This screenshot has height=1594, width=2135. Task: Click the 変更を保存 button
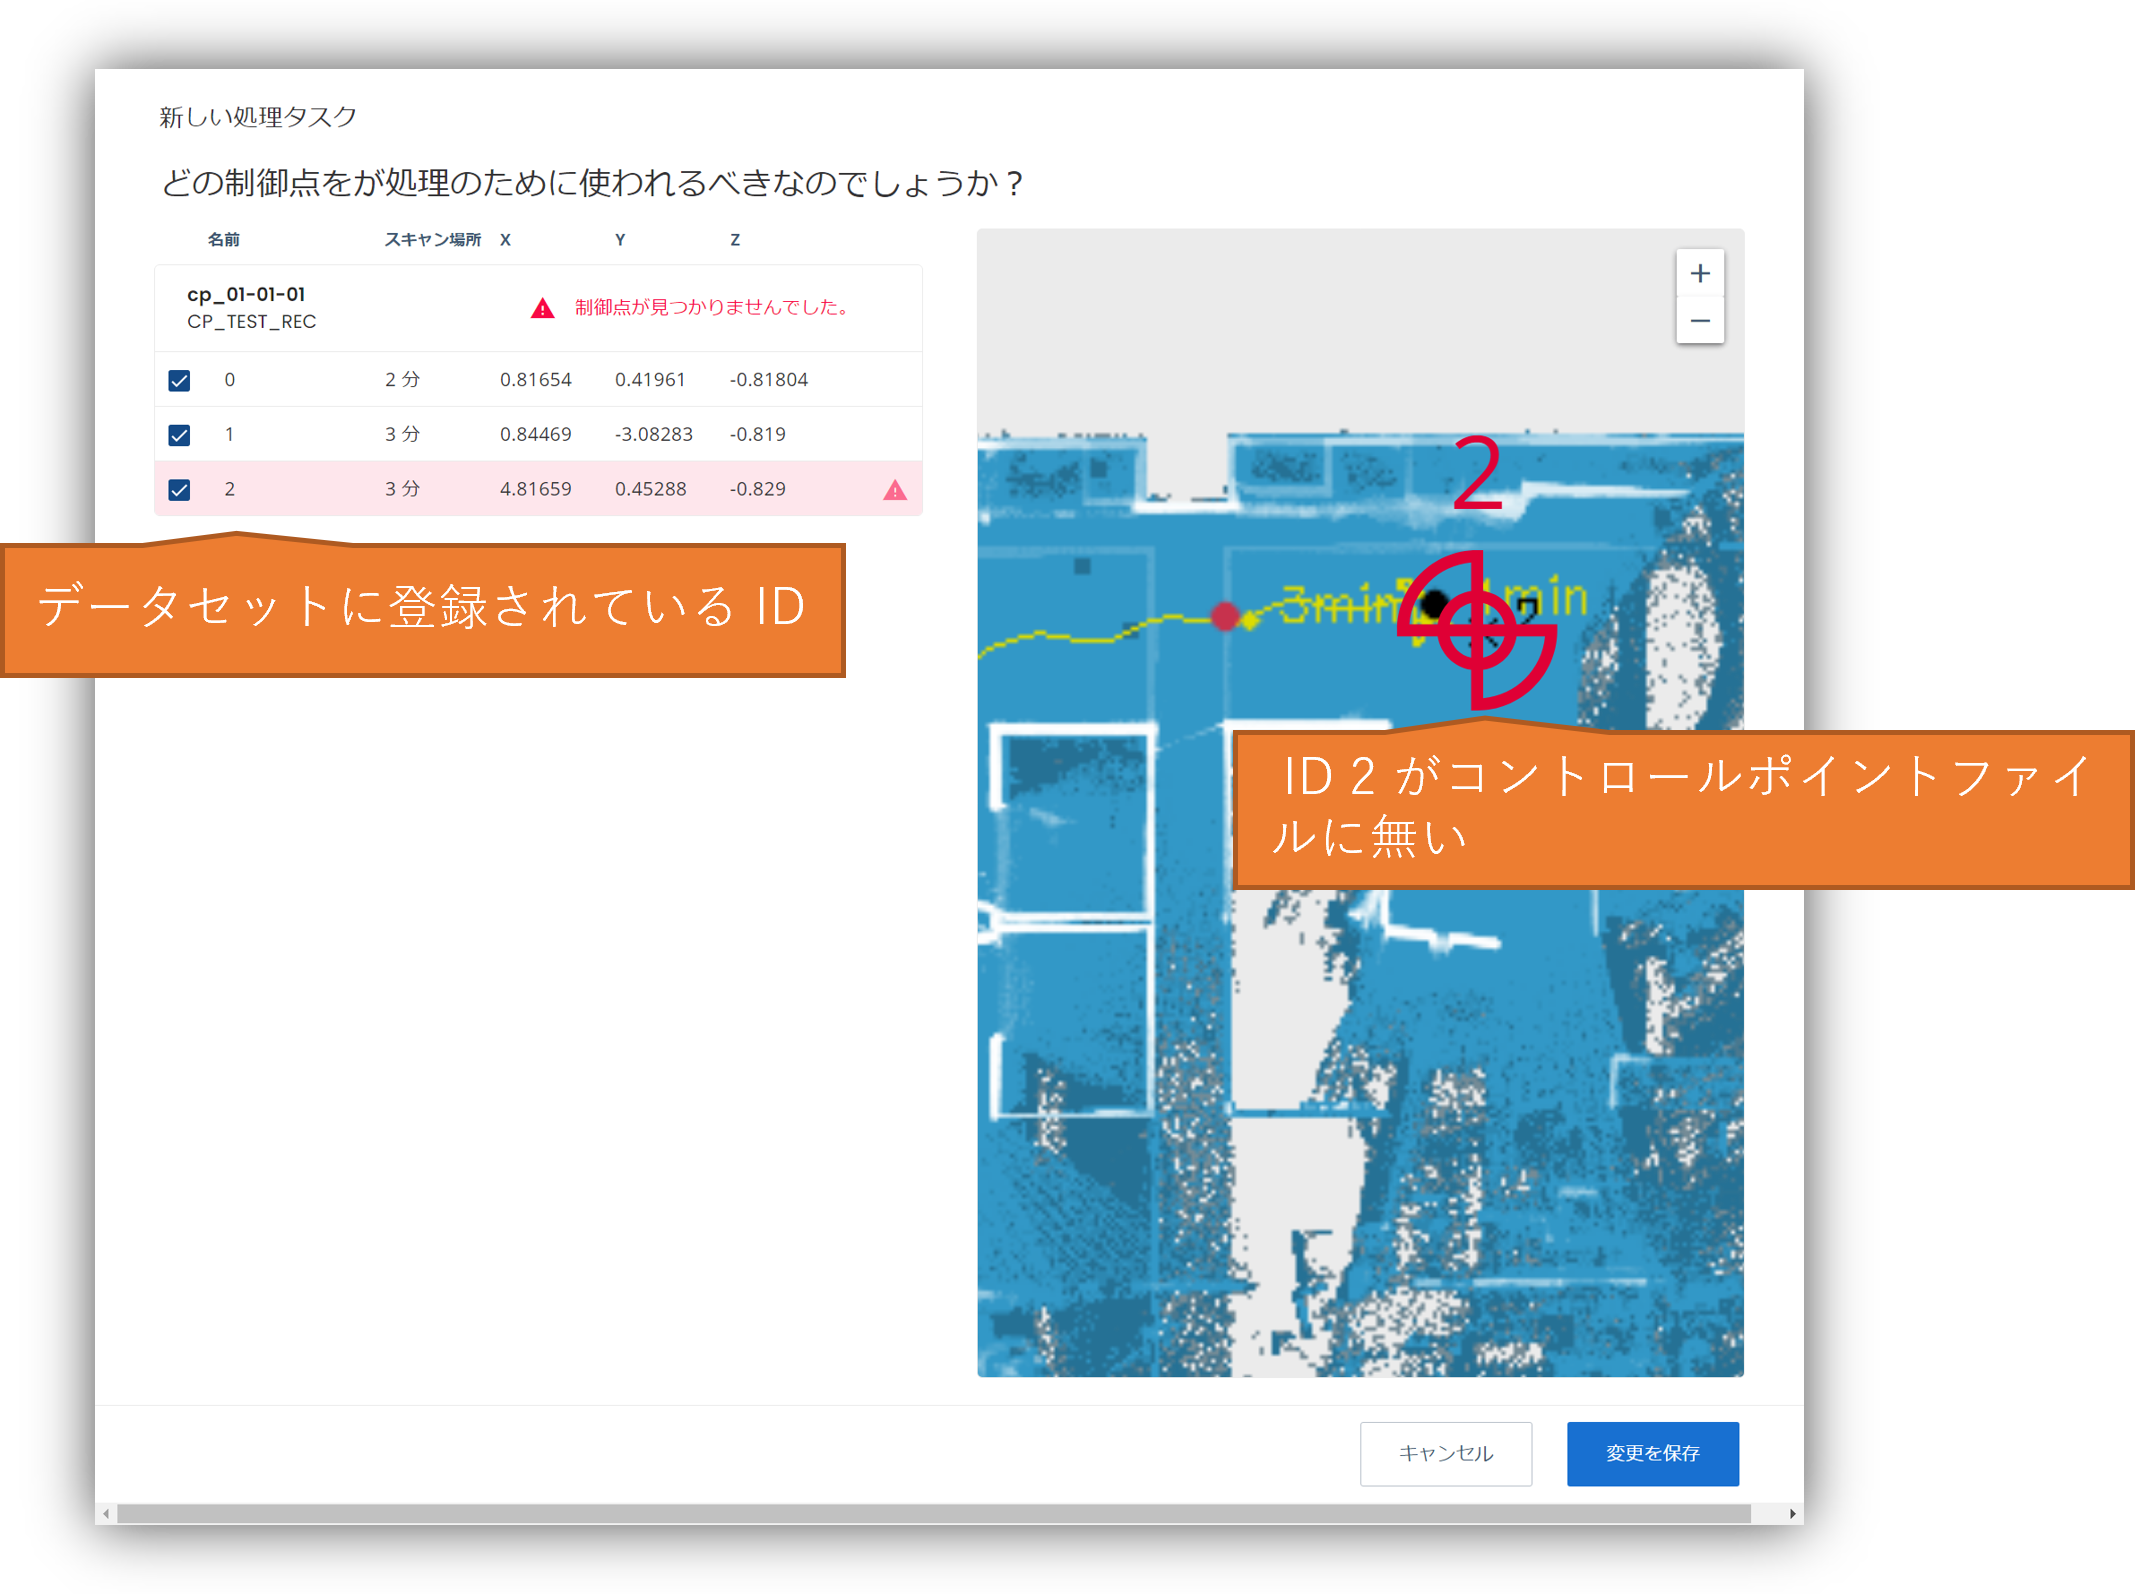pyautogui.click(x=1652, y=1453)
